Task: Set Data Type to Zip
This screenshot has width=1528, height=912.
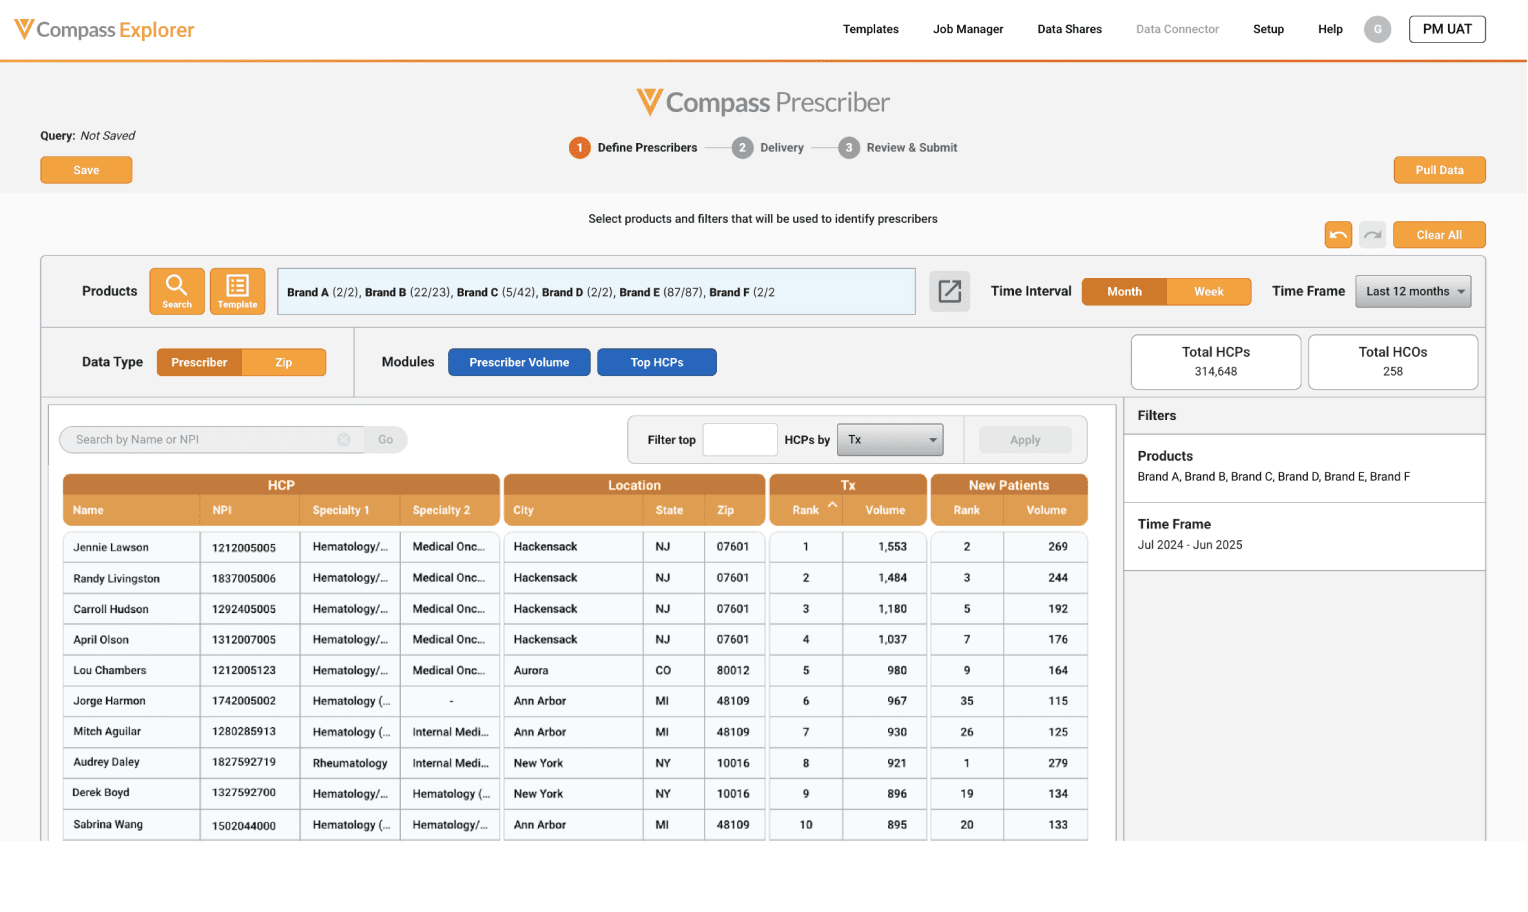Action: pyautogui.click(x=284, y=362)
